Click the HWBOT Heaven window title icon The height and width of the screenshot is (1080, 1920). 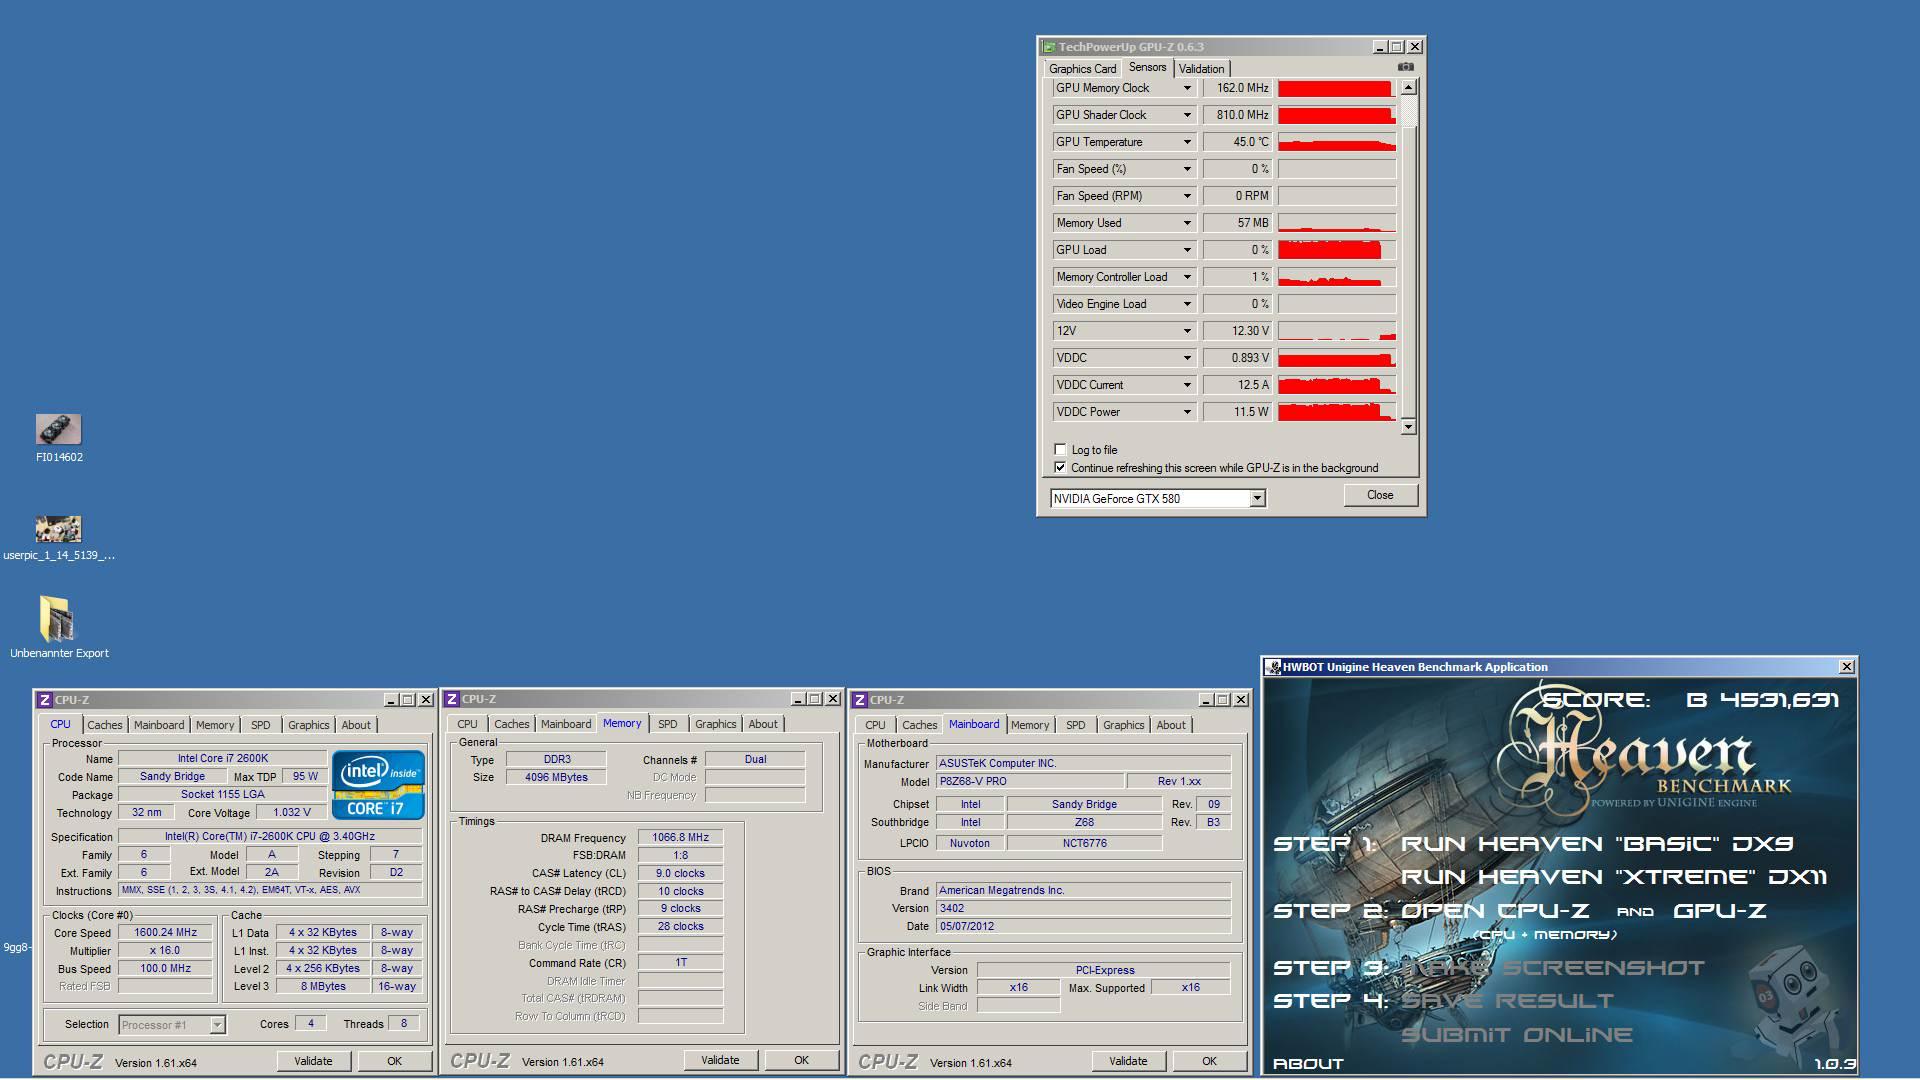(1273, 667)
